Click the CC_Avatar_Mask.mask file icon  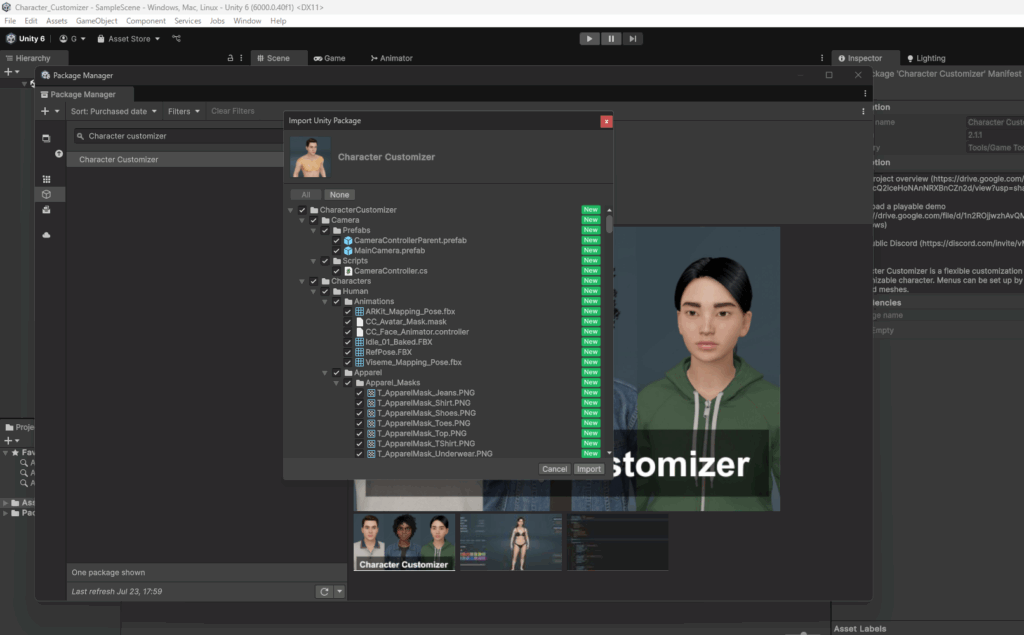(x=359, y=321)
